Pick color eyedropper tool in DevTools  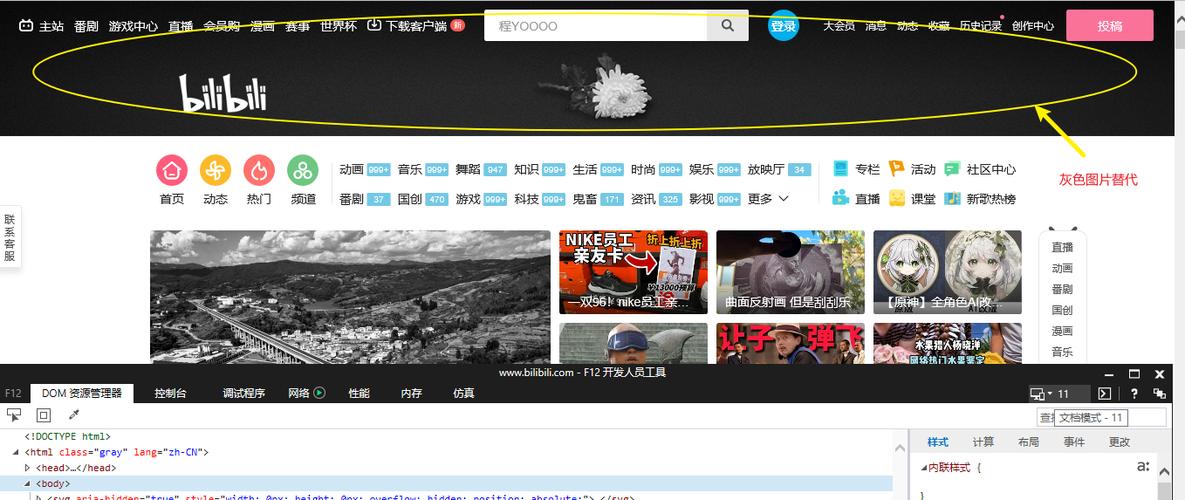(74, 415)
